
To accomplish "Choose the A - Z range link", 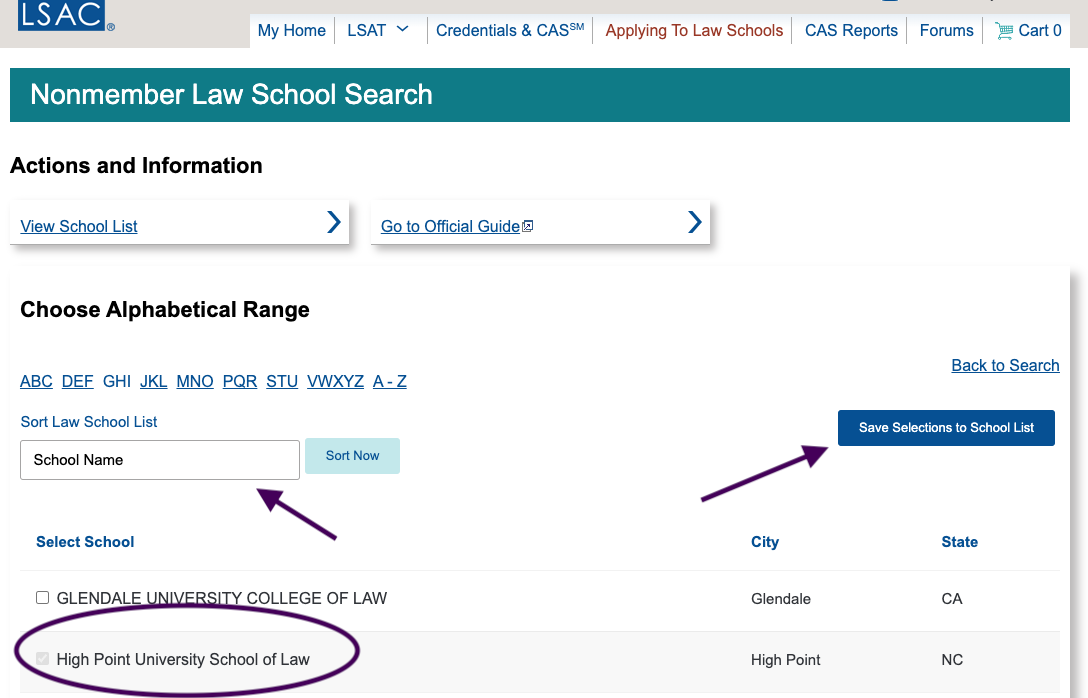I will (x=389, y=381).
